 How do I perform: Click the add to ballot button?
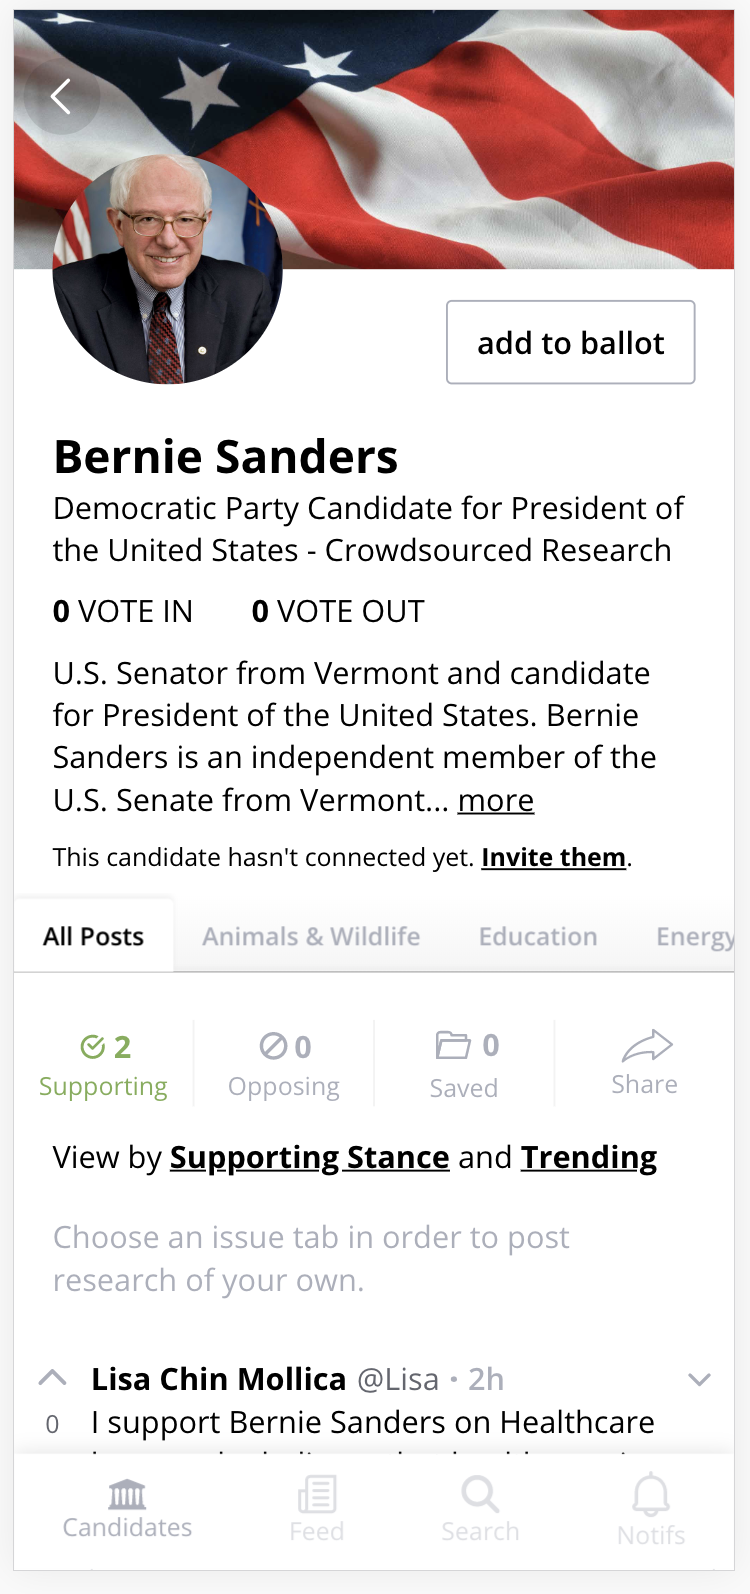[570, 342]
